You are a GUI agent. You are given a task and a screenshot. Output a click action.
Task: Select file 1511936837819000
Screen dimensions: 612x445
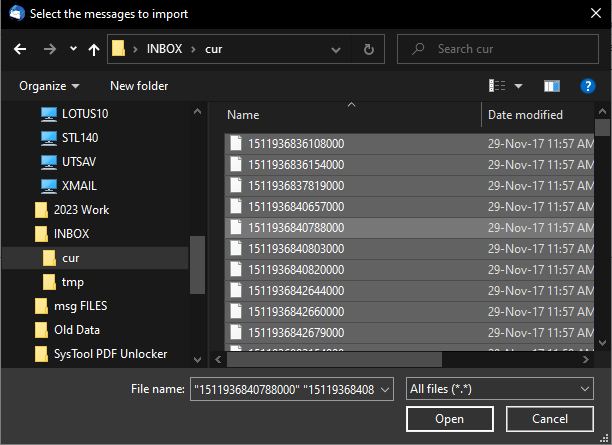[409, 186]
